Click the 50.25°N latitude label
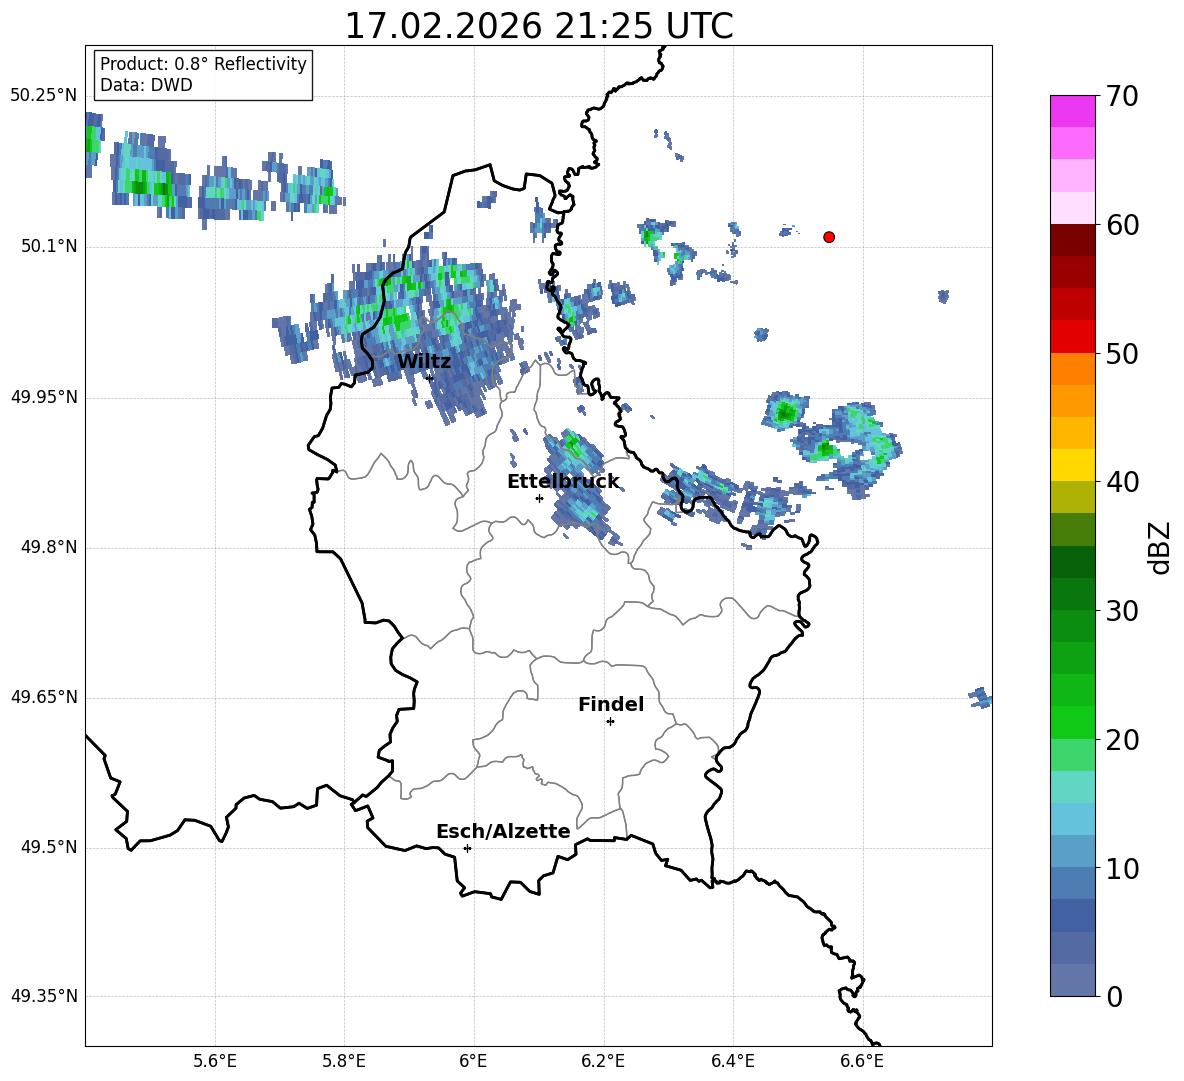The height and width of the screenshot is (1081, 1184). pyautogui.click(x=44, y=96)
